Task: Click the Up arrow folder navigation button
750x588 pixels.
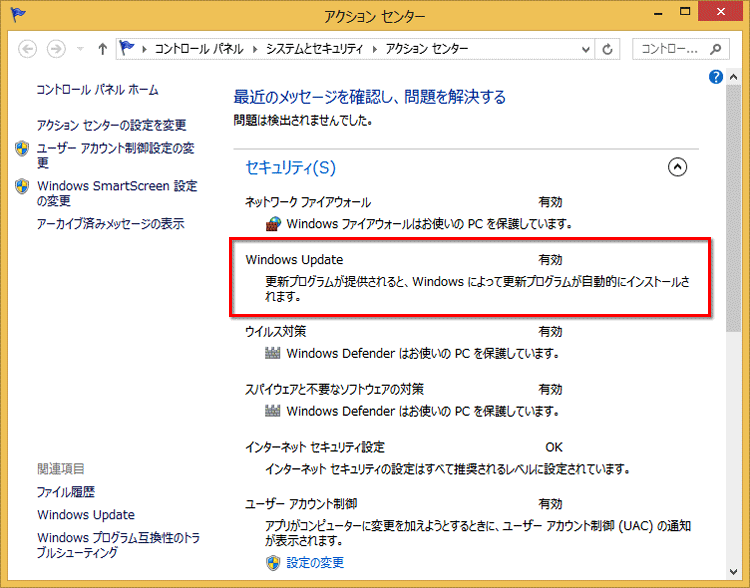Action: (x=102, y=49)
